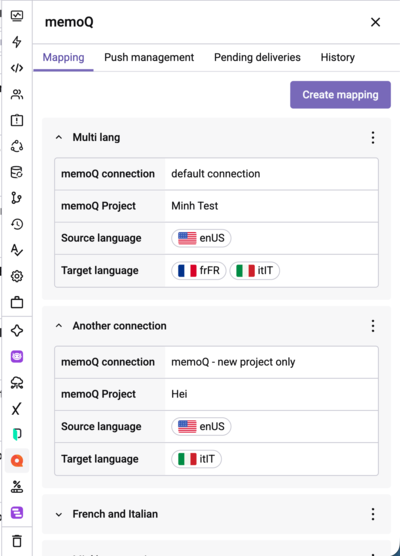The width and height of the screenshot is (400, 556).
Task: Collapse the Multi lang mapping section
Action: pyautogui.click(x=59, y=138)
